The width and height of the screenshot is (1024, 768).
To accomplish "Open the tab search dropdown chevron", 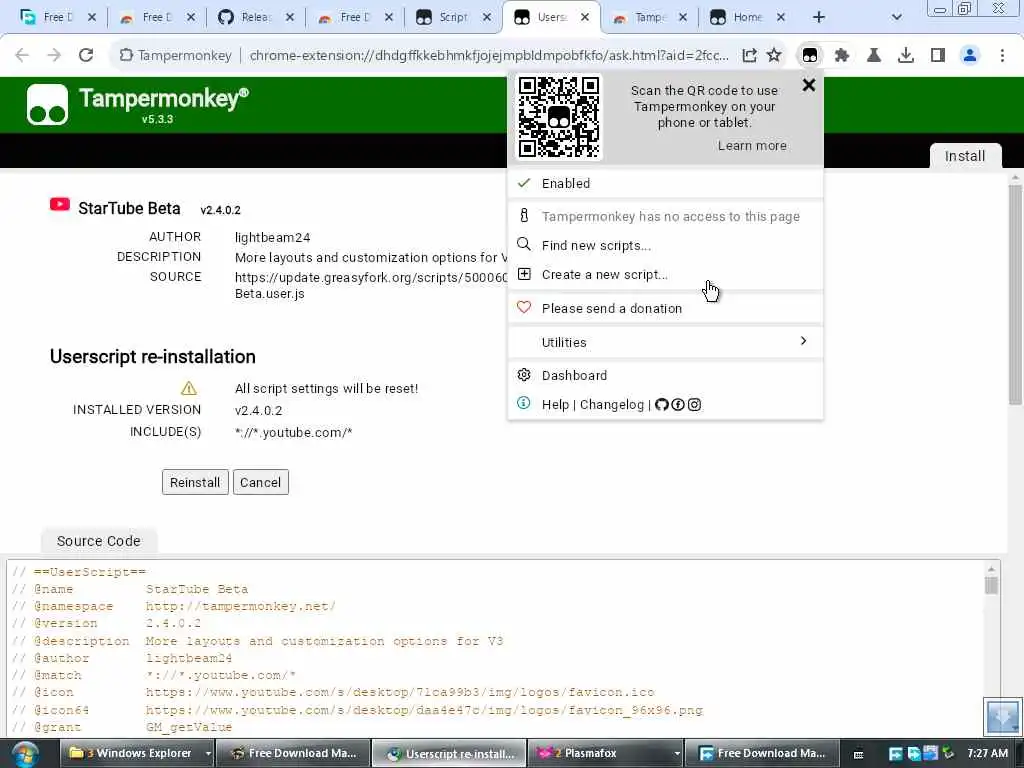I will 897,18.
